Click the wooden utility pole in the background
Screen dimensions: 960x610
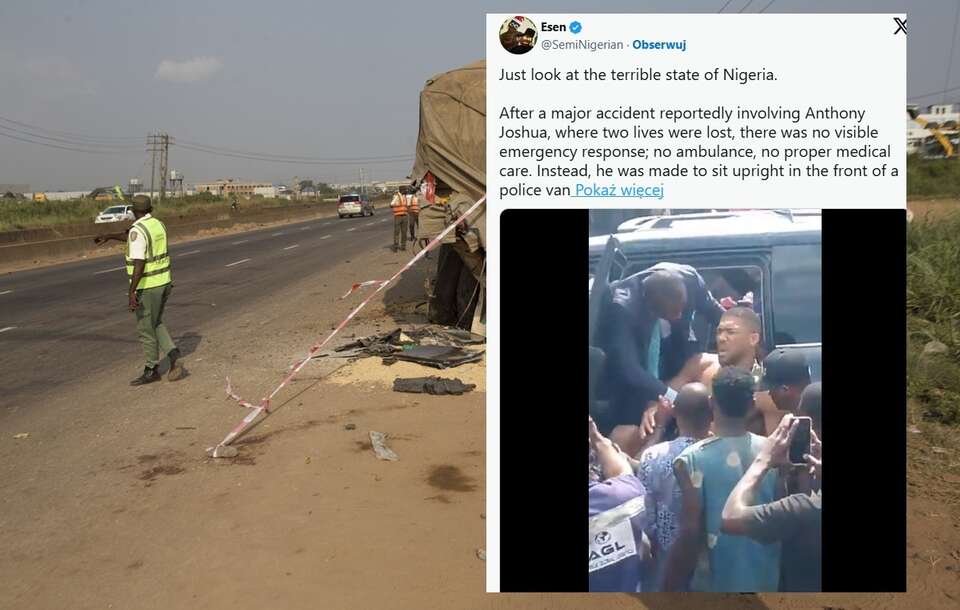coord(160,165)
